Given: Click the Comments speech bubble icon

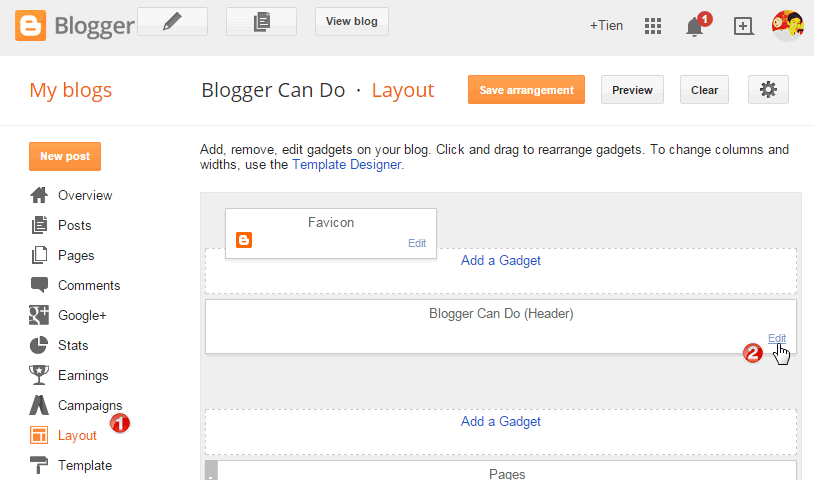Looking at the screenshot, I should pos(39,285).
